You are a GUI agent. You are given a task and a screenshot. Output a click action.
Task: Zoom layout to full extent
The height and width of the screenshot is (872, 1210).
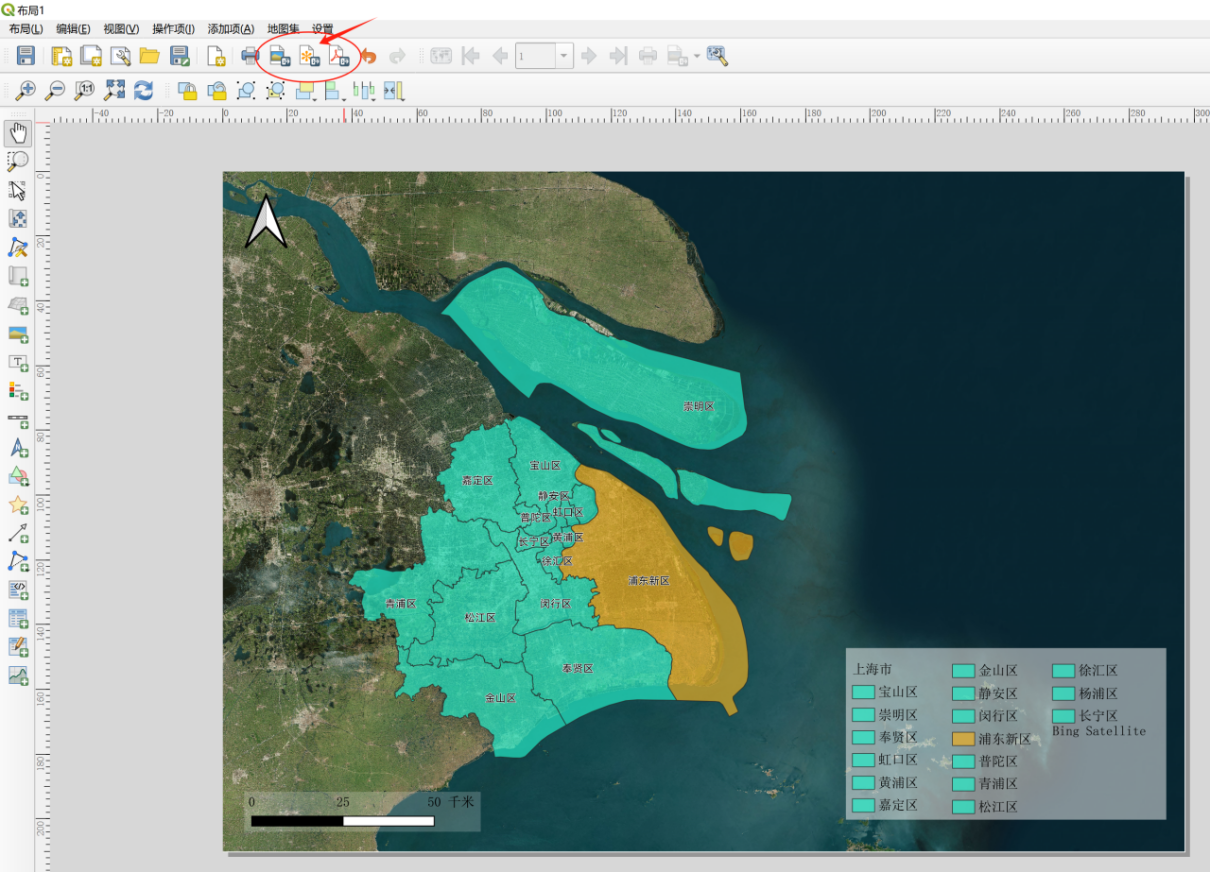pyautogui.click(x=116, y=90)
